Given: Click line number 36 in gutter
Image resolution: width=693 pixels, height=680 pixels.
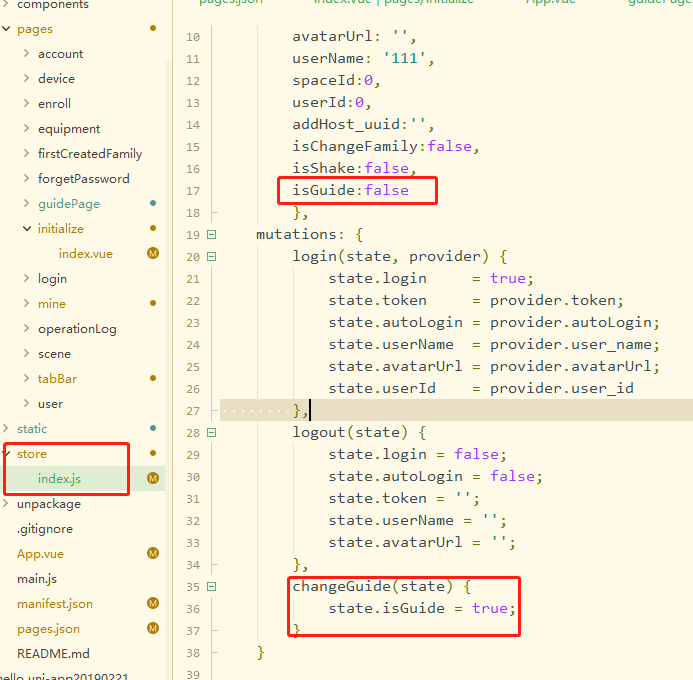Looking at the screenshot, I should (193, 609).
